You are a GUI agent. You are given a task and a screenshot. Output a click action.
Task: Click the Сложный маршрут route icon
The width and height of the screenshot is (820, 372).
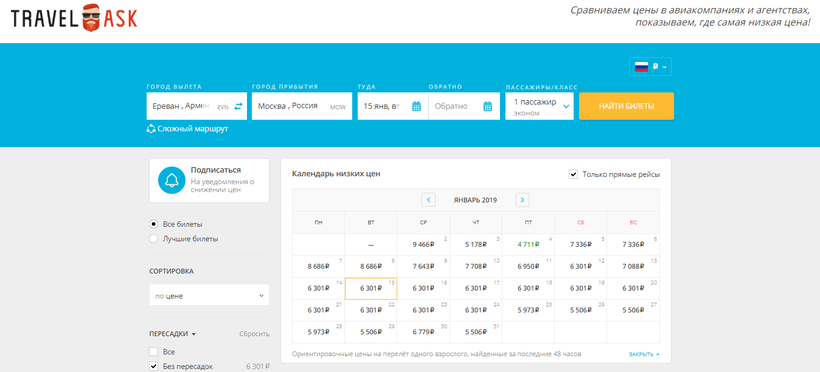tap(151, 129)
